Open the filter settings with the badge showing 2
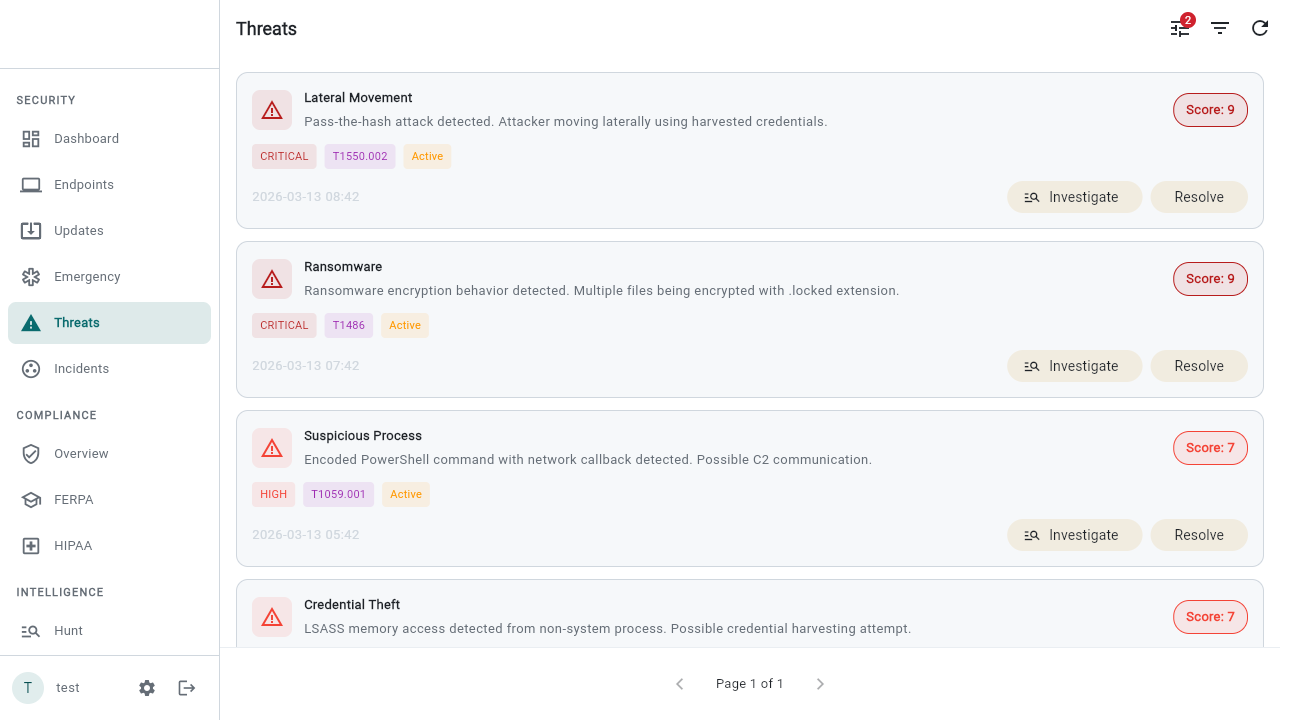Viewport: 1290px width, 720px height. [x=1180, y=28]
